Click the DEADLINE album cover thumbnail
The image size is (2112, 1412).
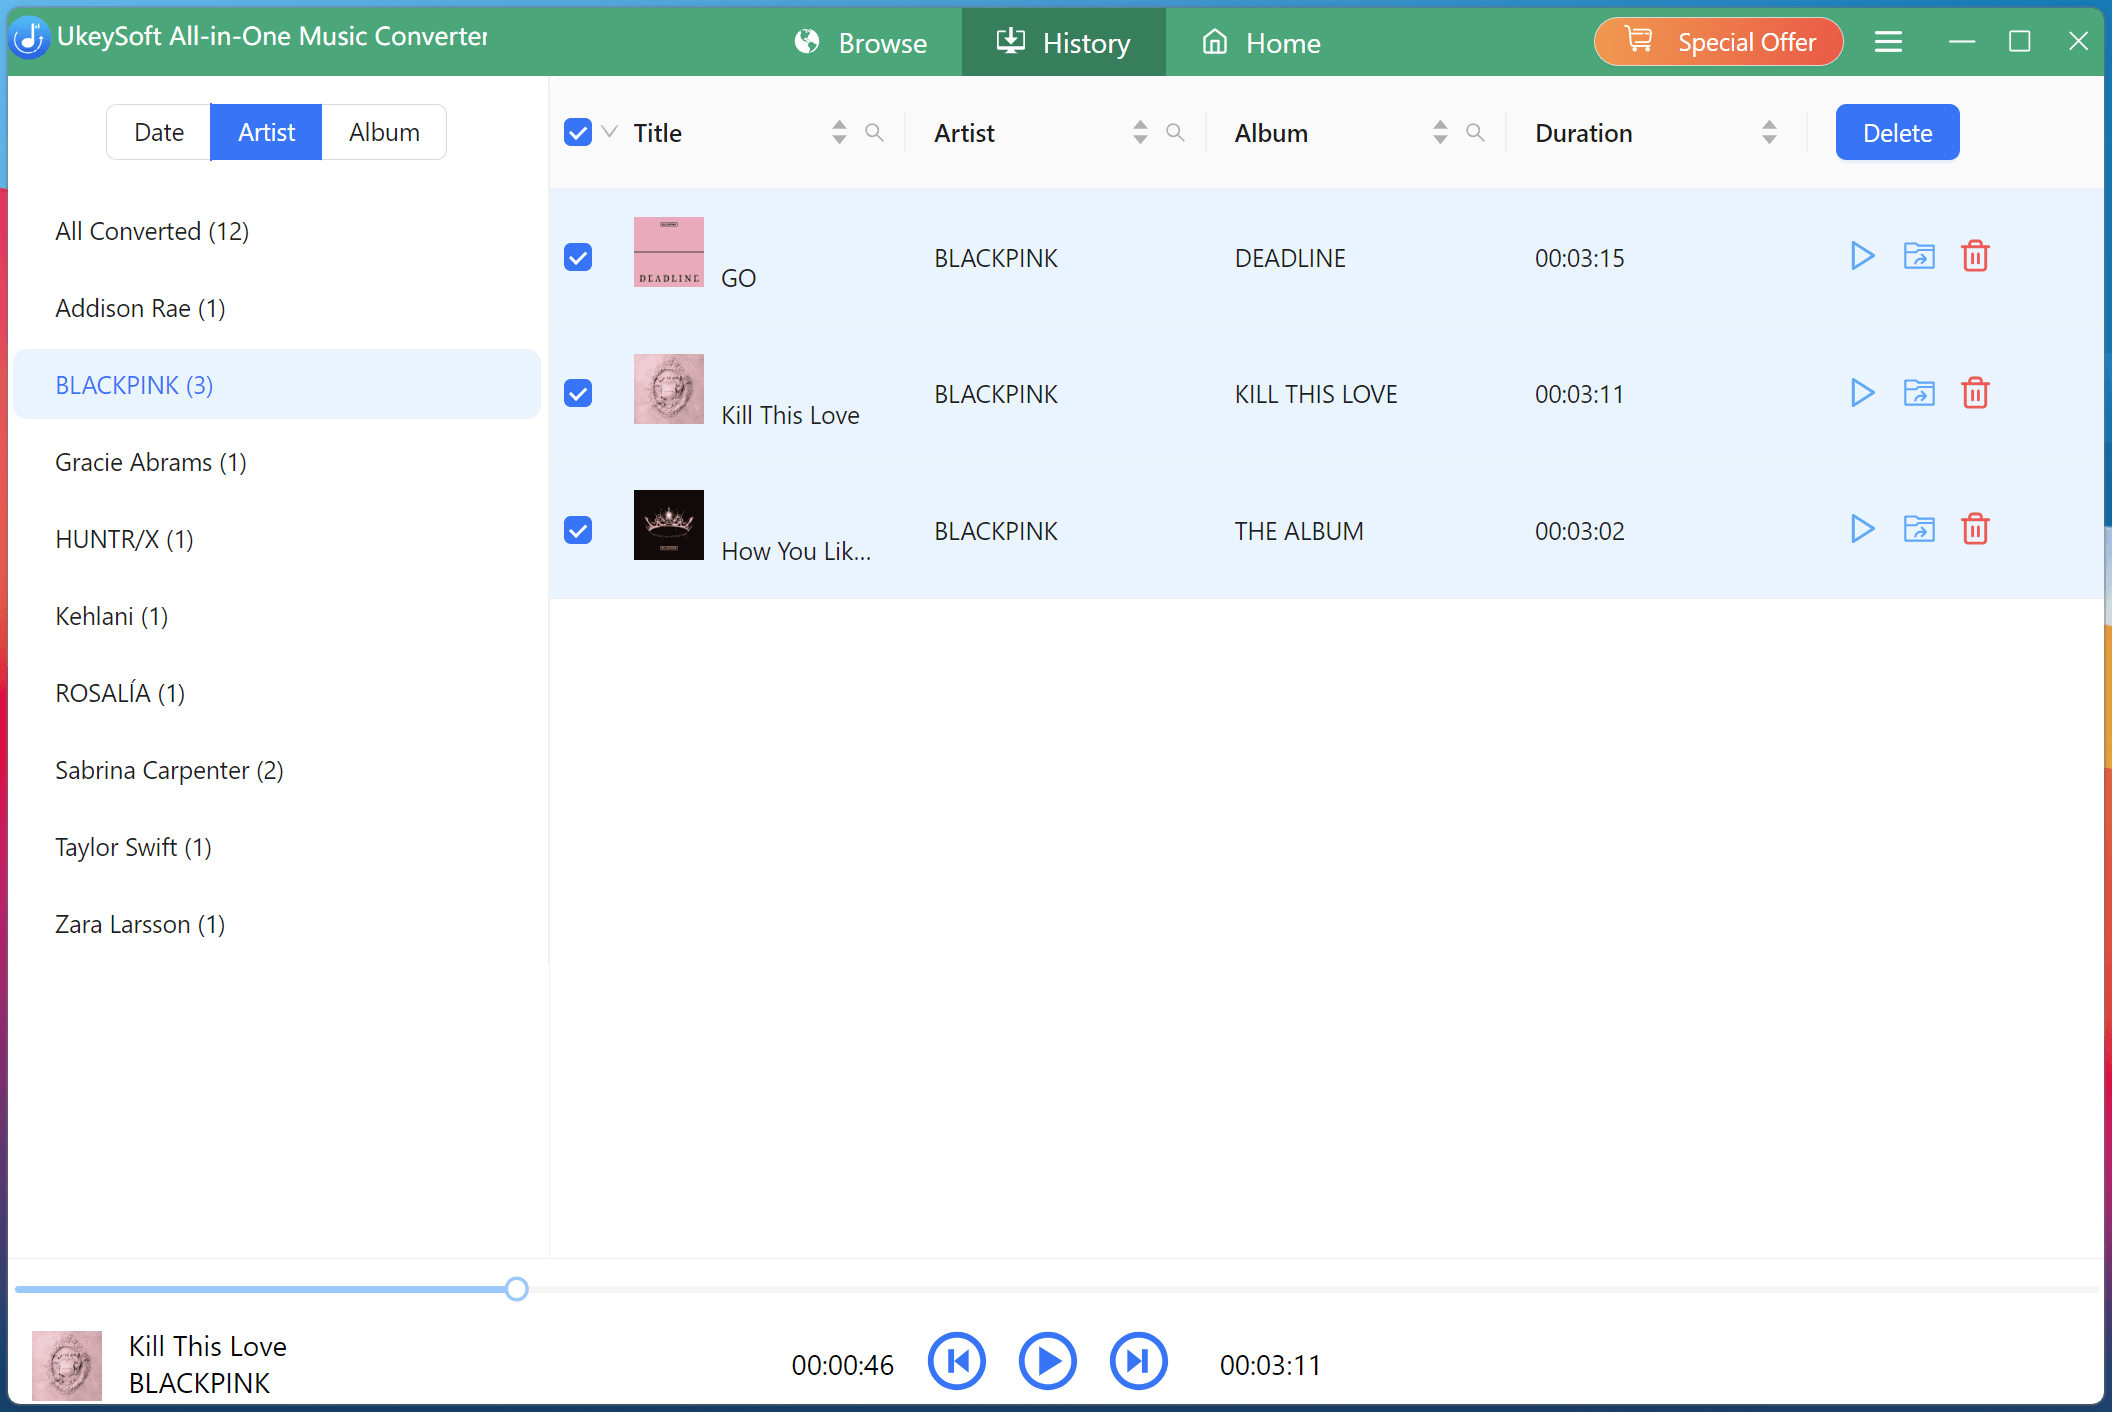669,252
